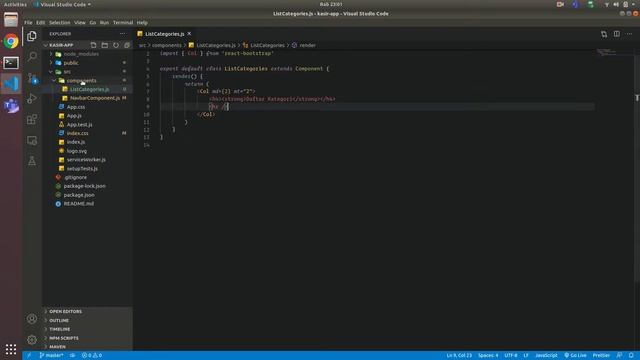Viewport: 640px width, 360px height.
Task: Expand the NPM Scripts section
Action: click(87, 338)
